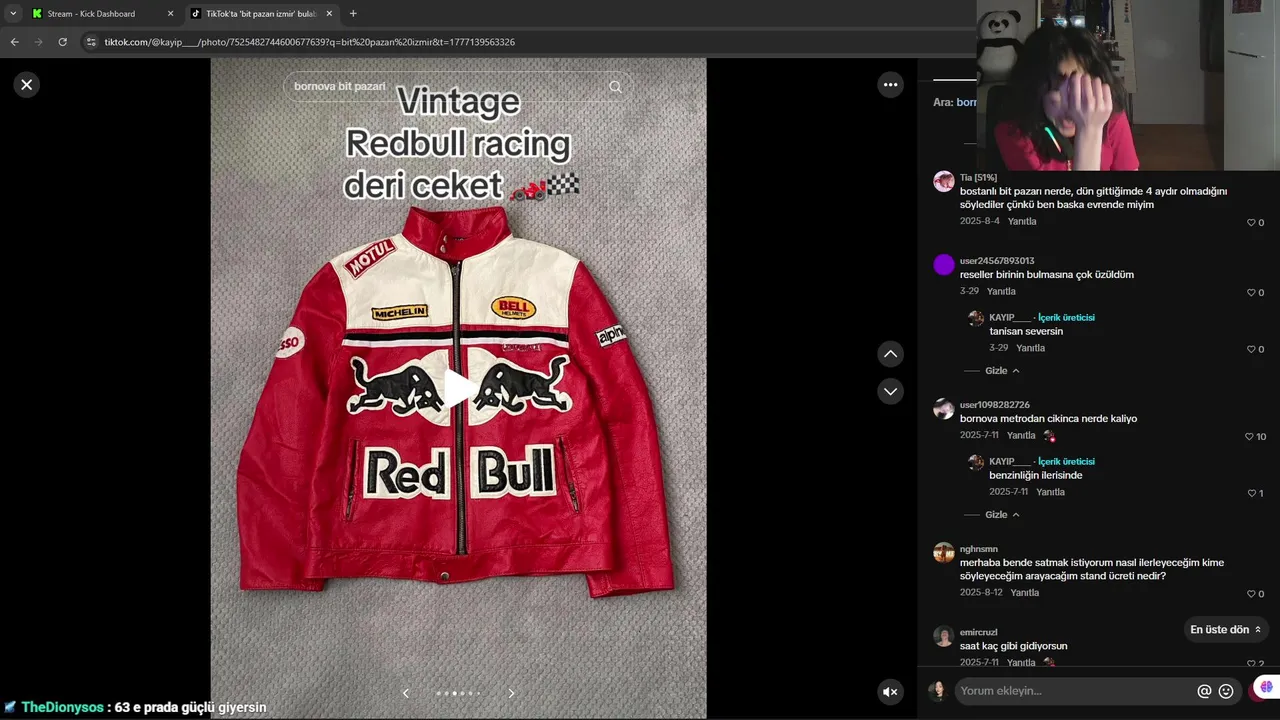Viewport: 1280px width, 720px height.
Task: Open nghnsmn's profile avatar
Action: point(943,553)
